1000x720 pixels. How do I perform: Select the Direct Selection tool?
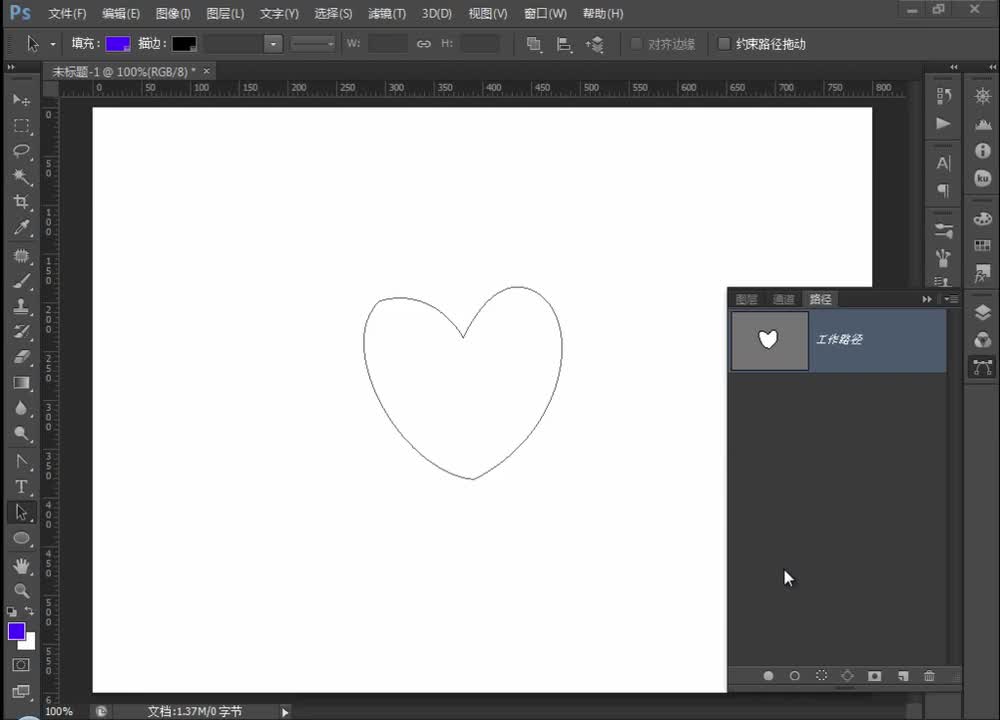point(21,512)
